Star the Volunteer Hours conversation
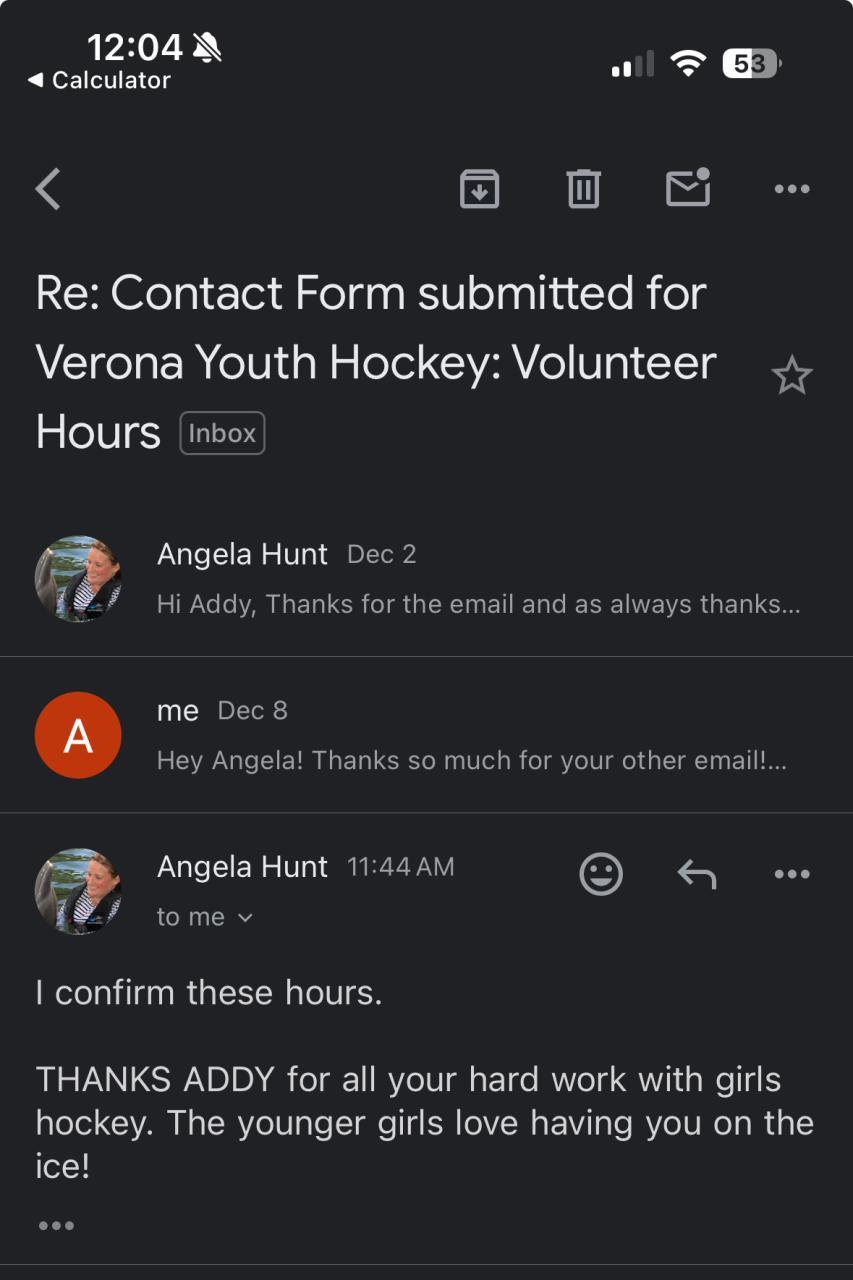 point(792,376)
